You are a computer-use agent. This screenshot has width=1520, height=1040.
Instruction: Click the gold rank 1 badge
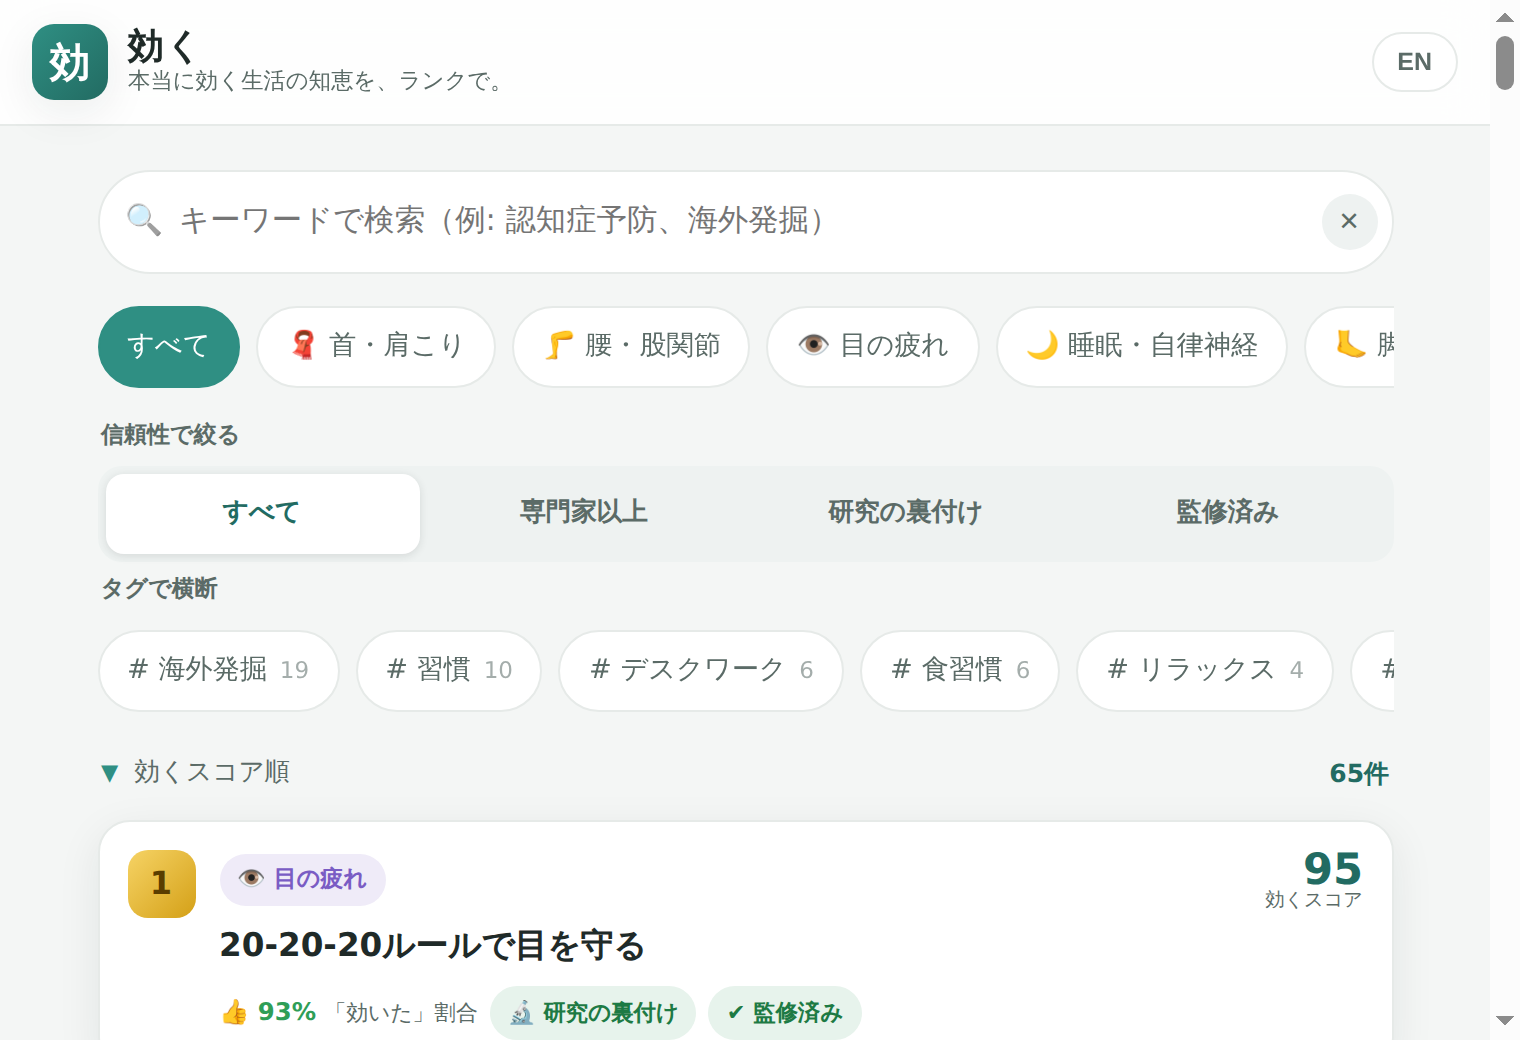(x=162, y=884)
